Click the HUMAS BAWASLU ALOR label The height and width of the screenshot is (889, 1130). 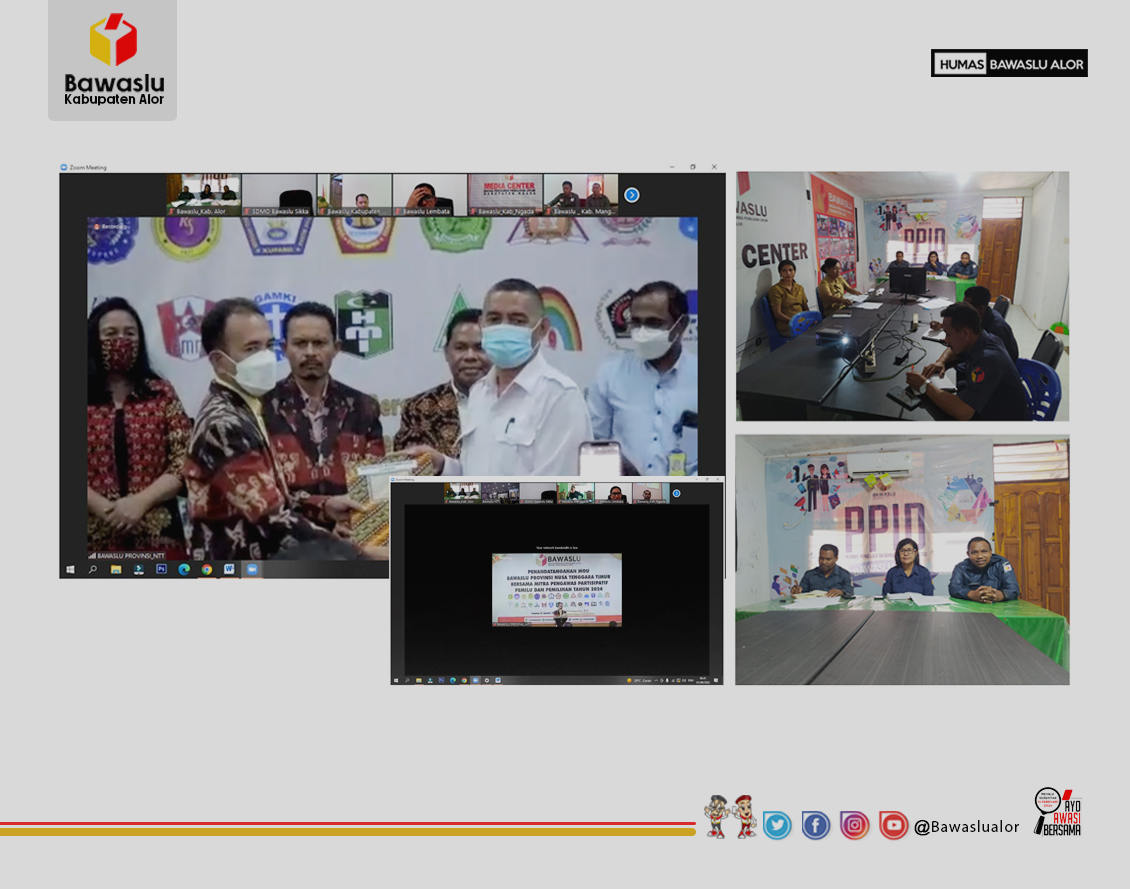tap(1009, 63)
